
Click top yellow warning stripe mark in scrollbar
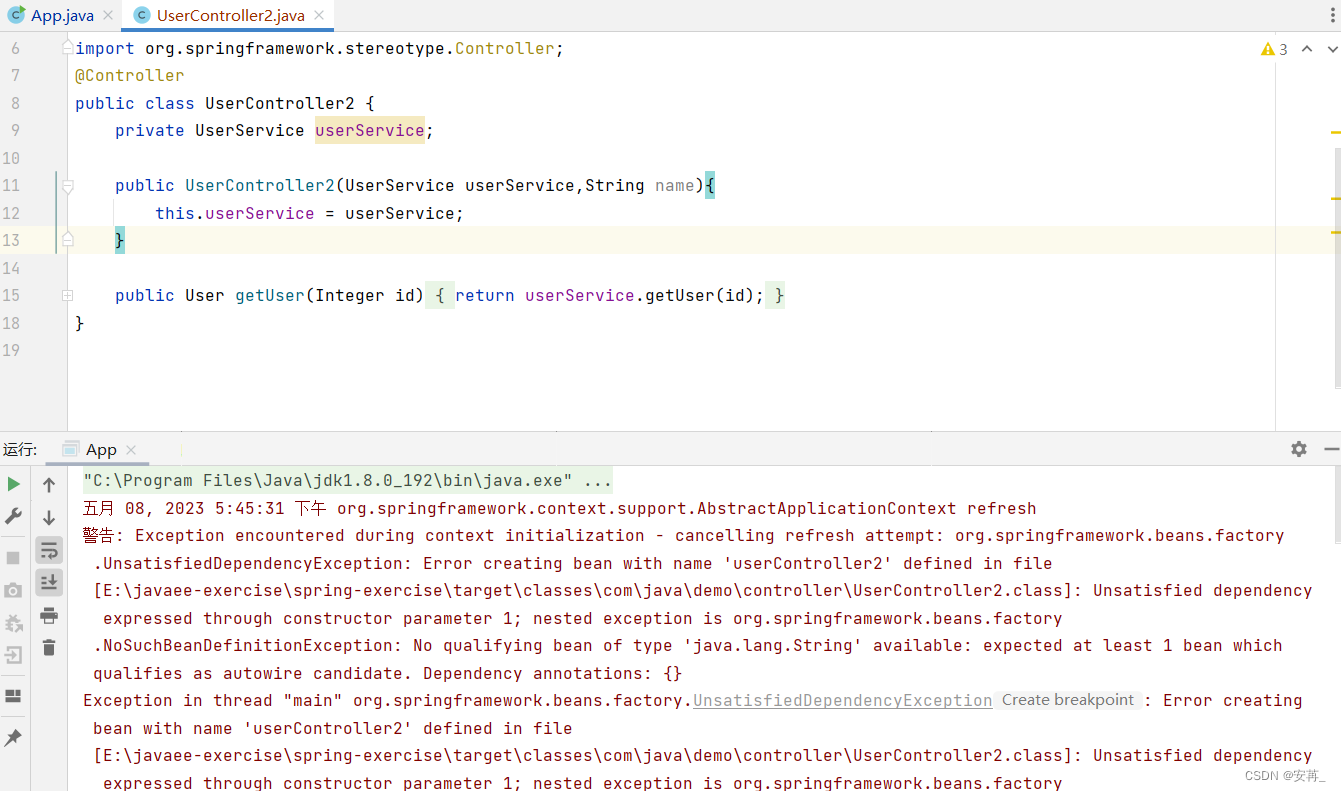click(1336, 132)
